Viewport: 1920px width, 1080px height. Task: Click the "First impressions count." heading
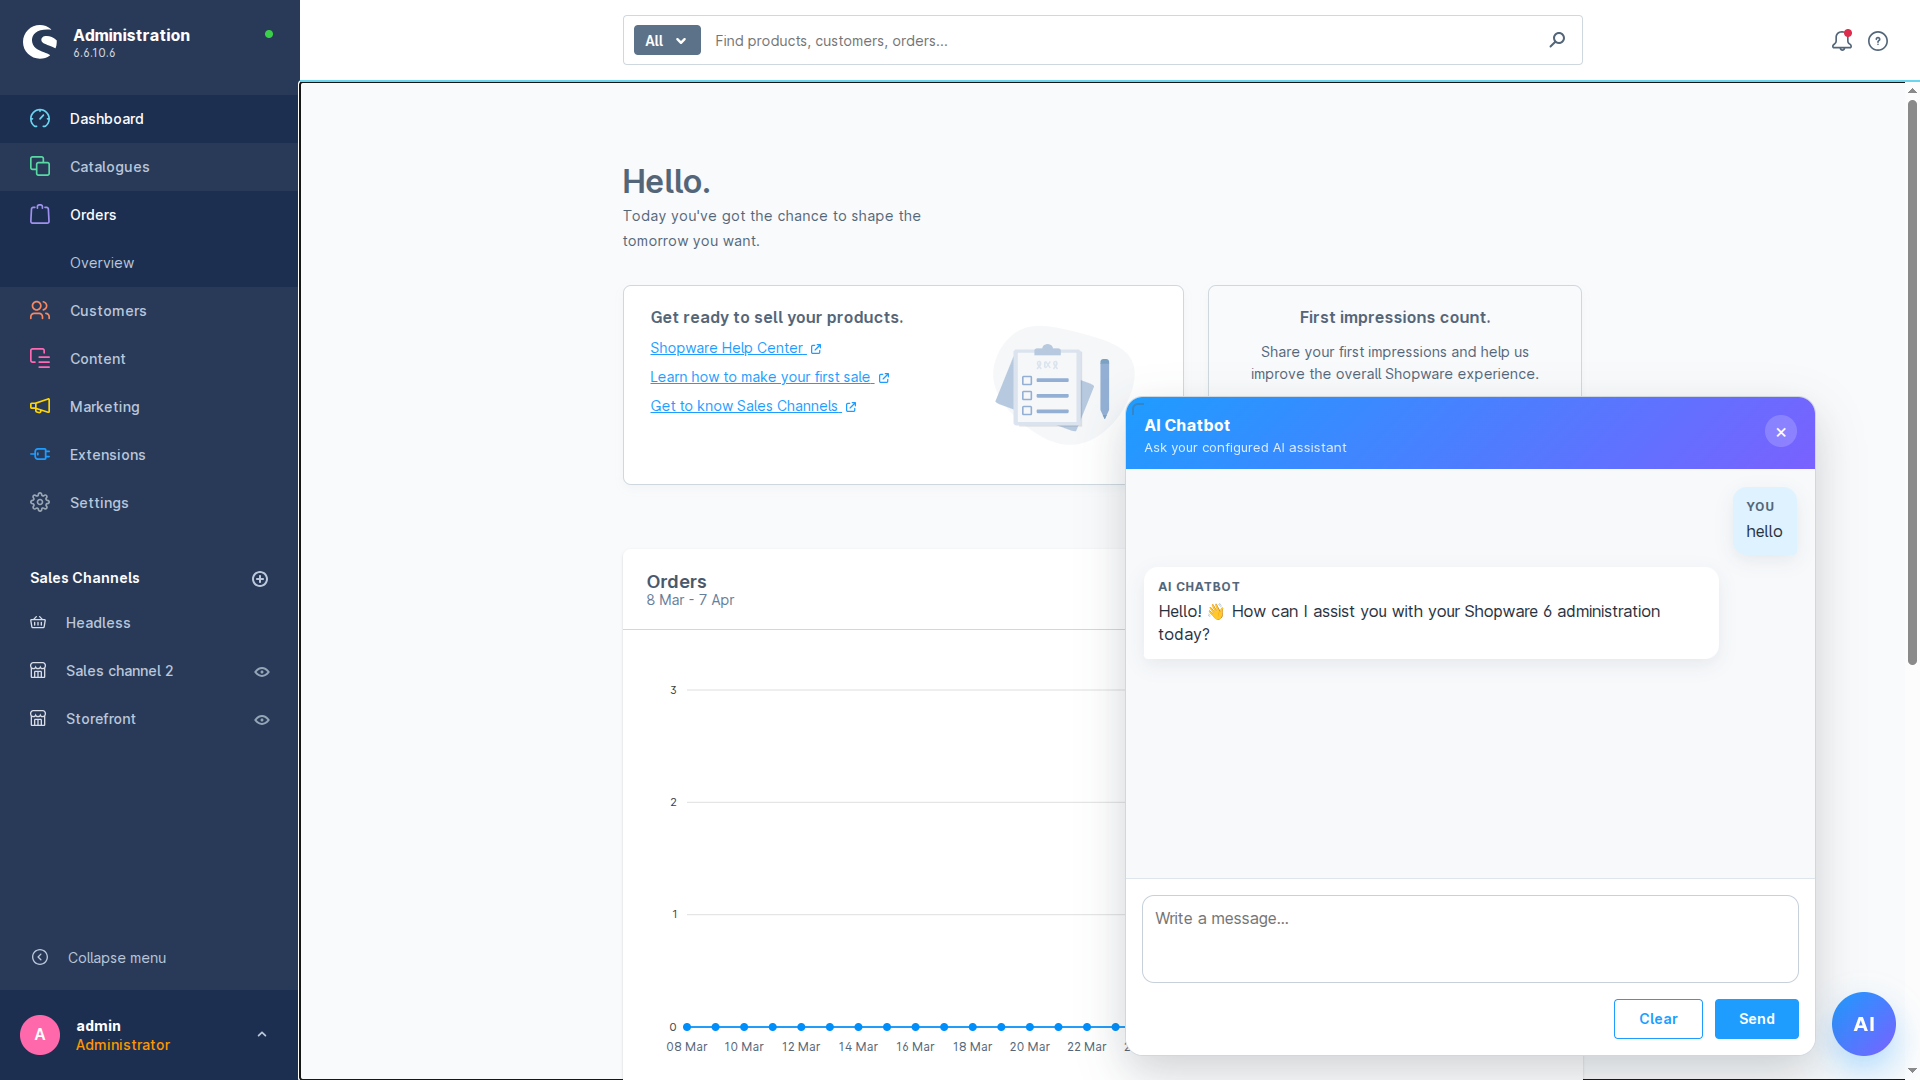pyautogui.click(x=1395, y=318)
